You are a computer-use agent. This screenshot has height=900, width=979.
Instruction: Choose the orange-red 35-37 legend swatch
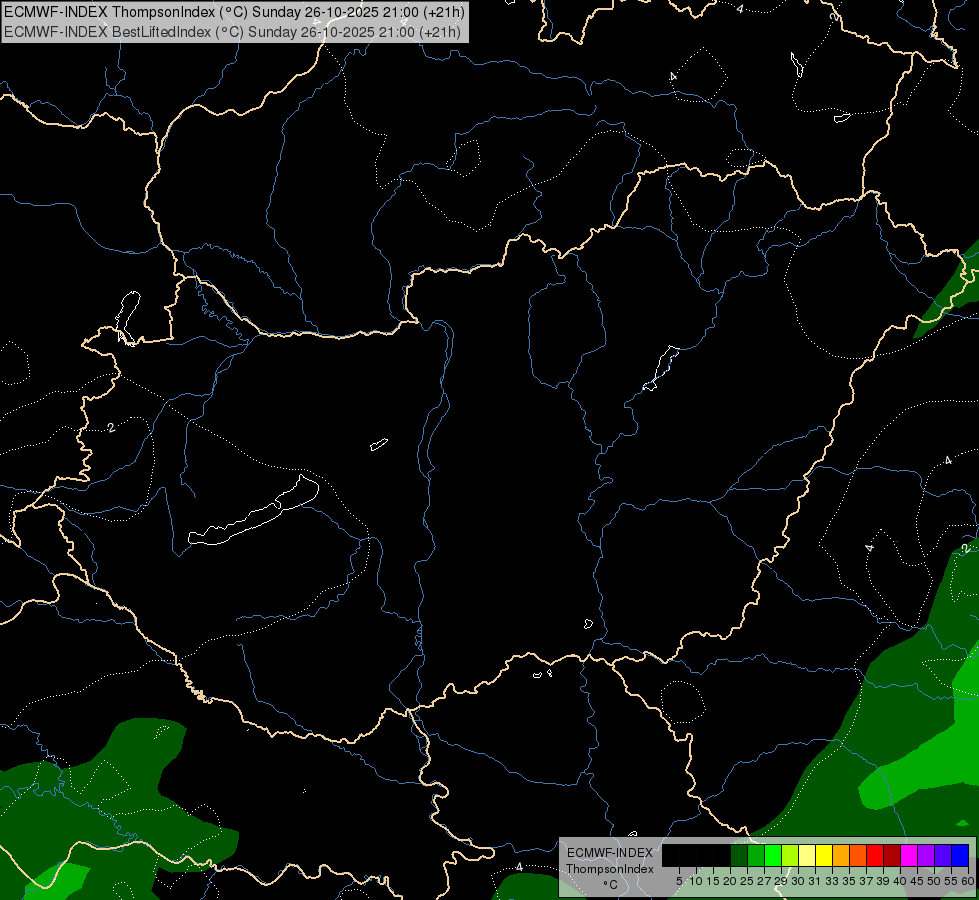[858, 855]
